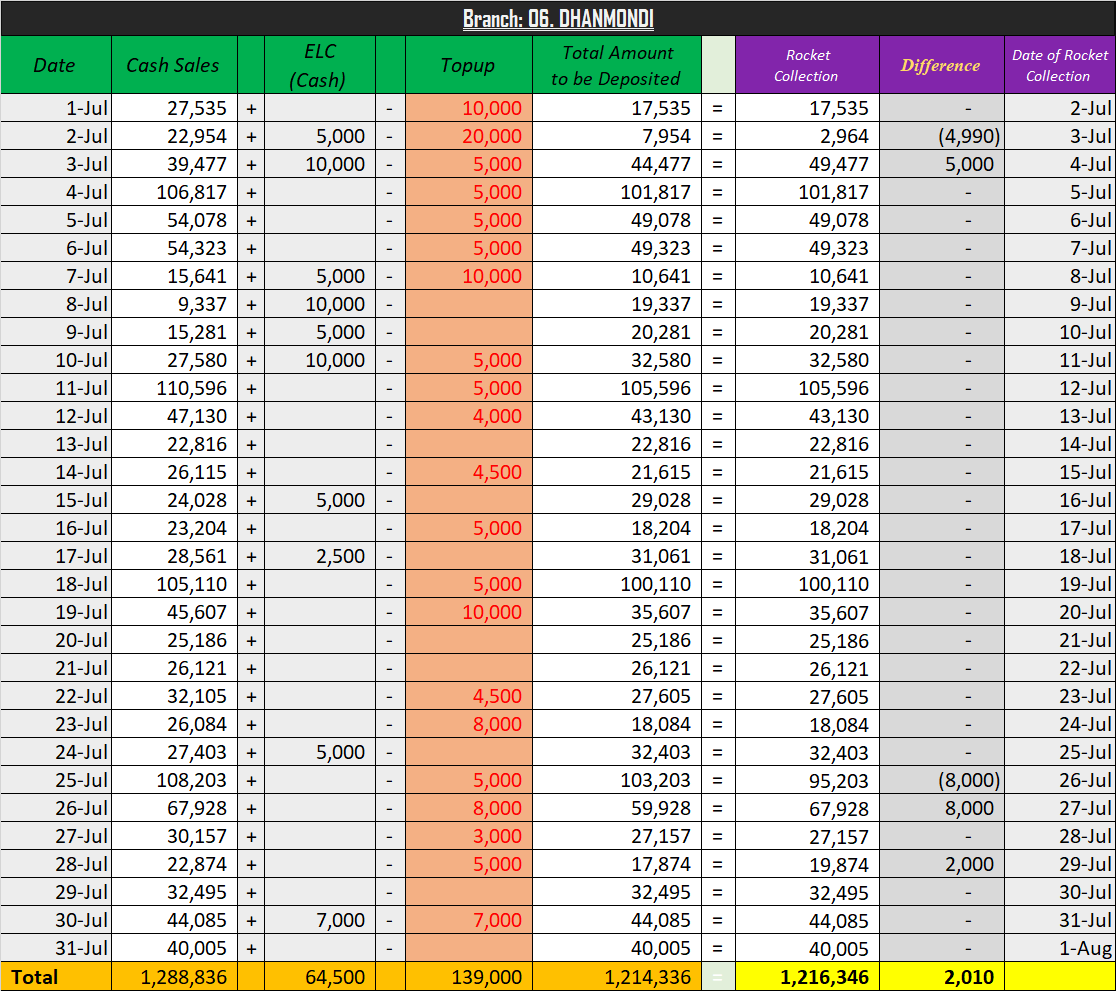Click the Total row label cell
The width and height of the screenshot is (1116, 991).
pos(56,977)
